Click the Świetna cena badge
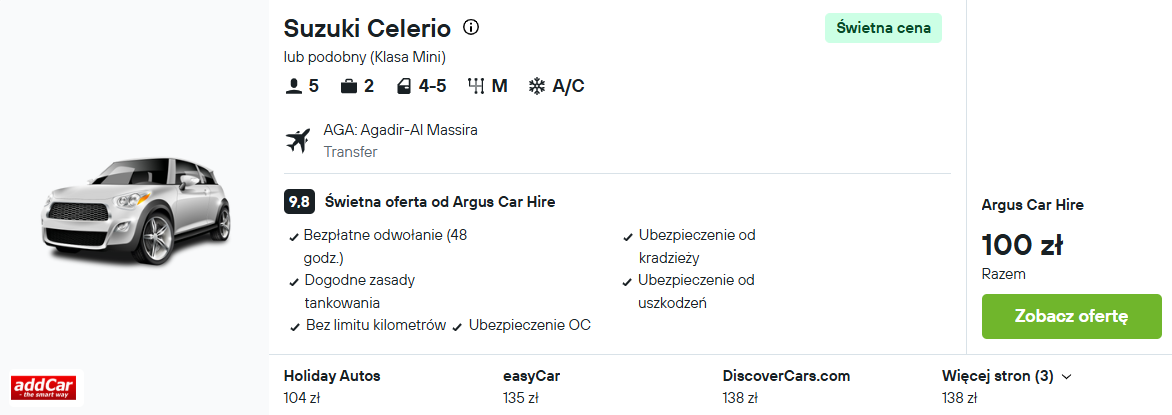1172x415 pixels. 883,28
